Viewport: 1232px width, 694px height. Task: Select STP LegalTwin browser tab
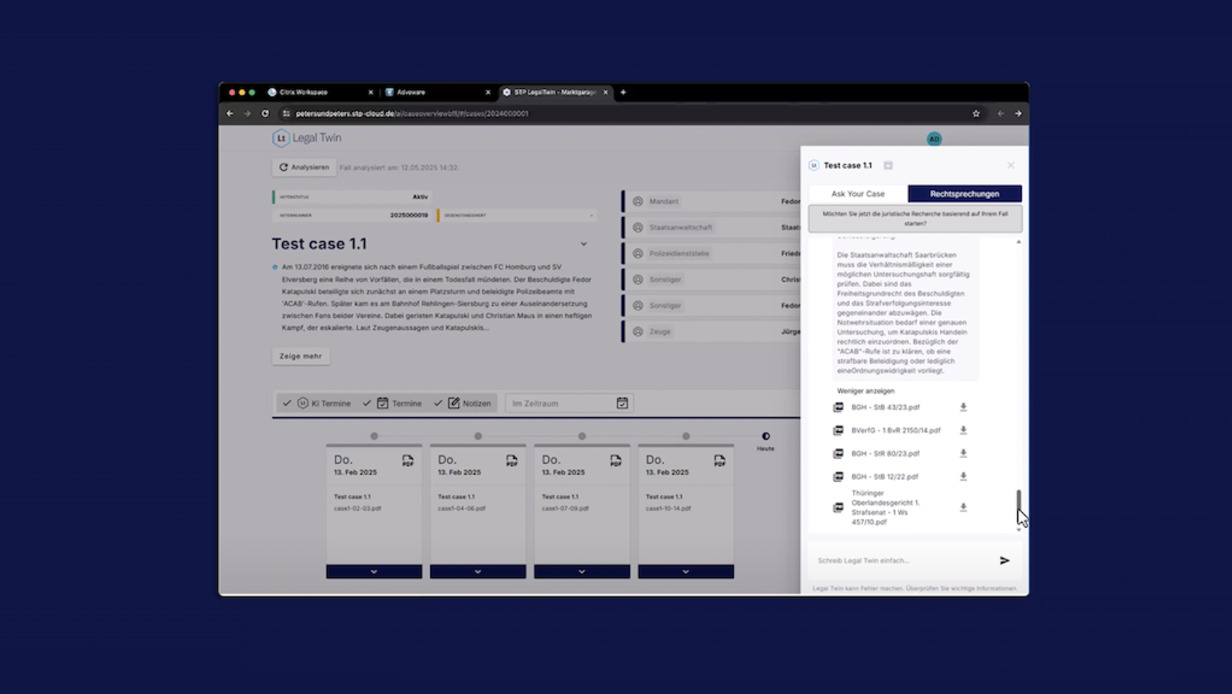pos(554,92)
